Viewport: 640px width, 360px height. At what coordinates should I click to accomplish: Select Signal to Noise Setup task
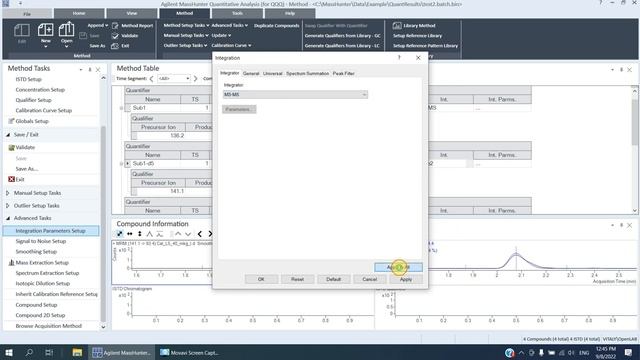[41, 241]
